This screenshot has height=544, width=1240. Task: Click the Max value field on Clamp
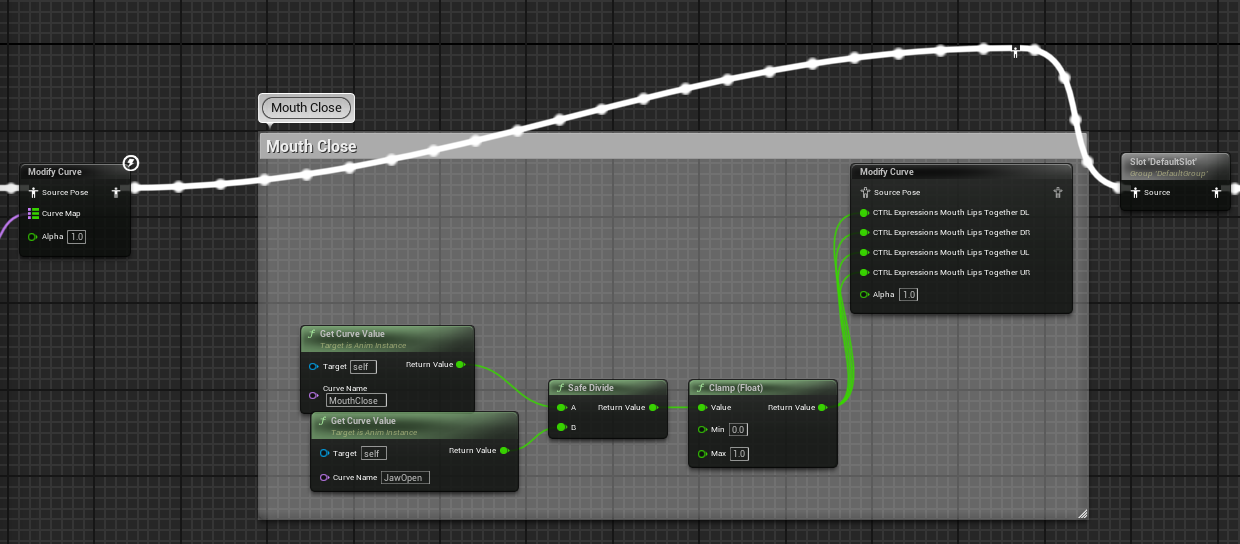pos(738,454)
